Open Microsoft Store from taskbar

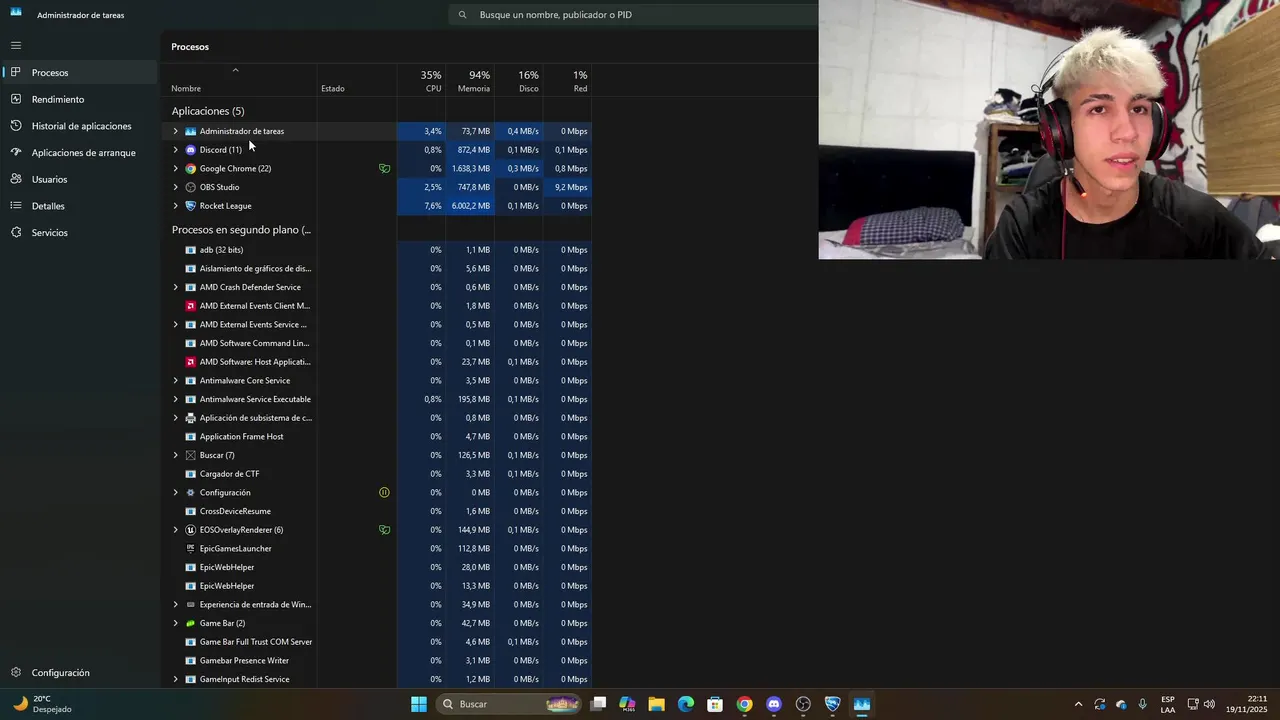pos(715,704)
